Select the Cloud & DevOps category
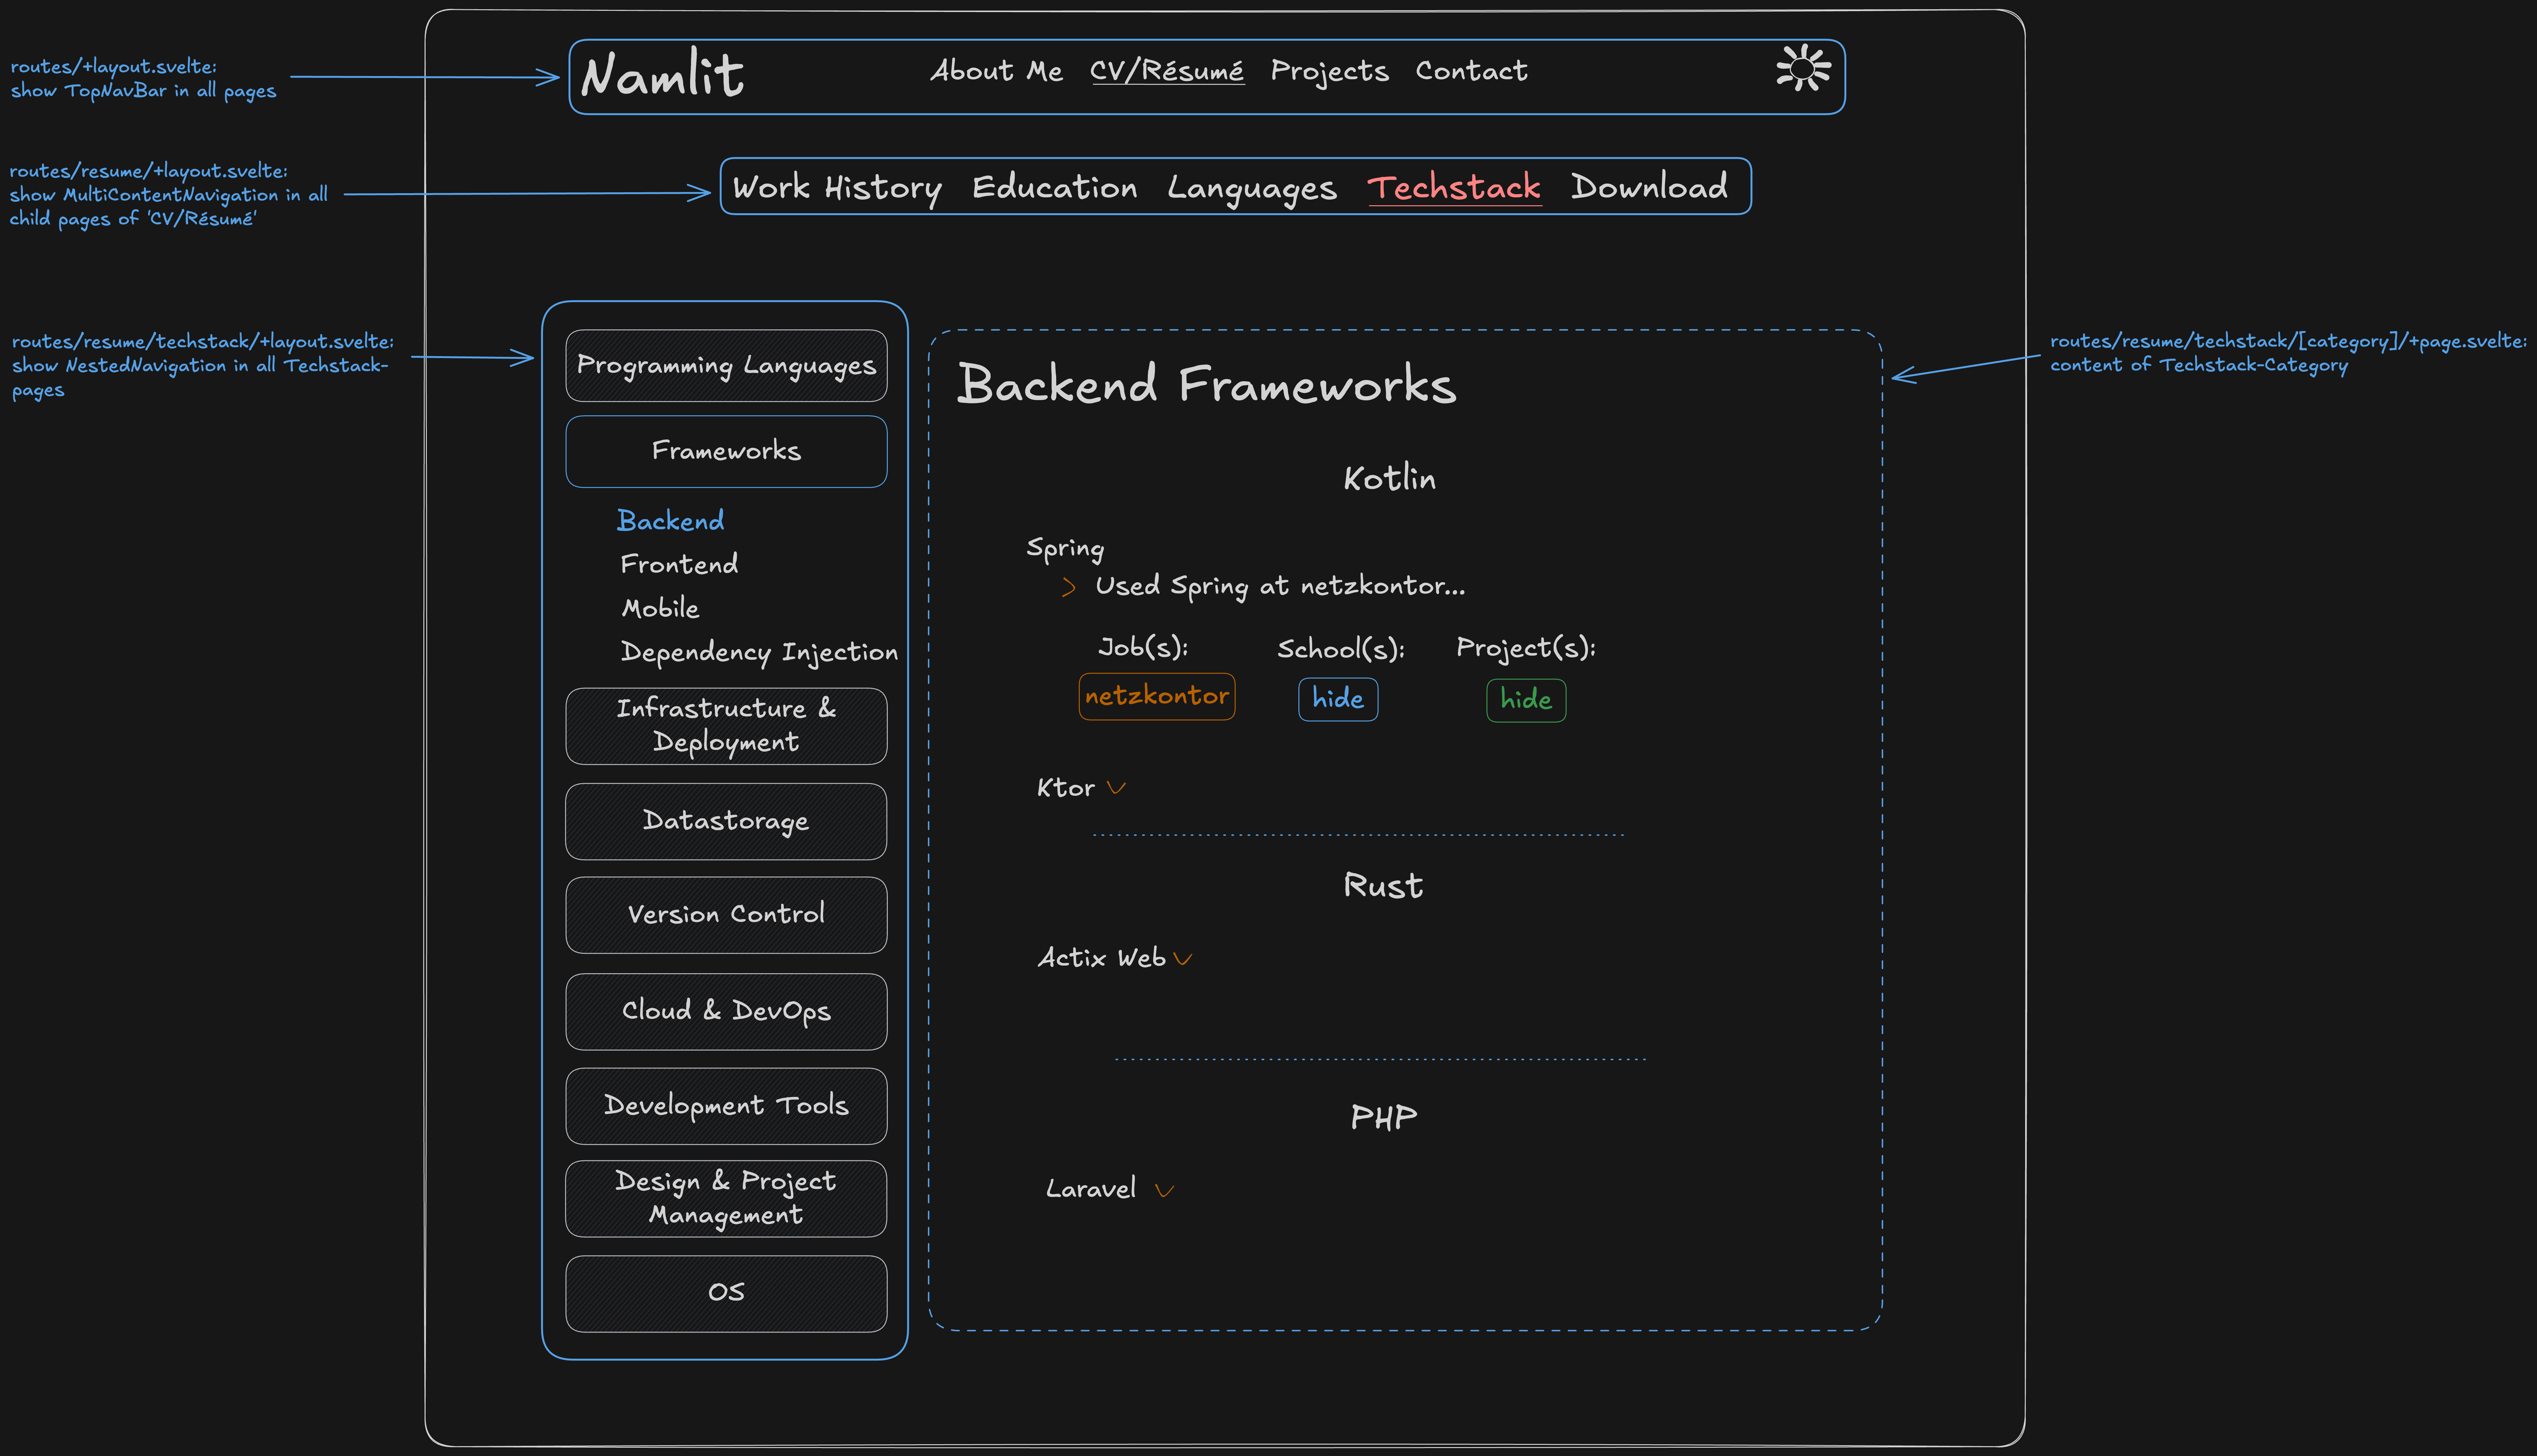The width and height of the screenshot is (2537, 1456). point(725,1011)
